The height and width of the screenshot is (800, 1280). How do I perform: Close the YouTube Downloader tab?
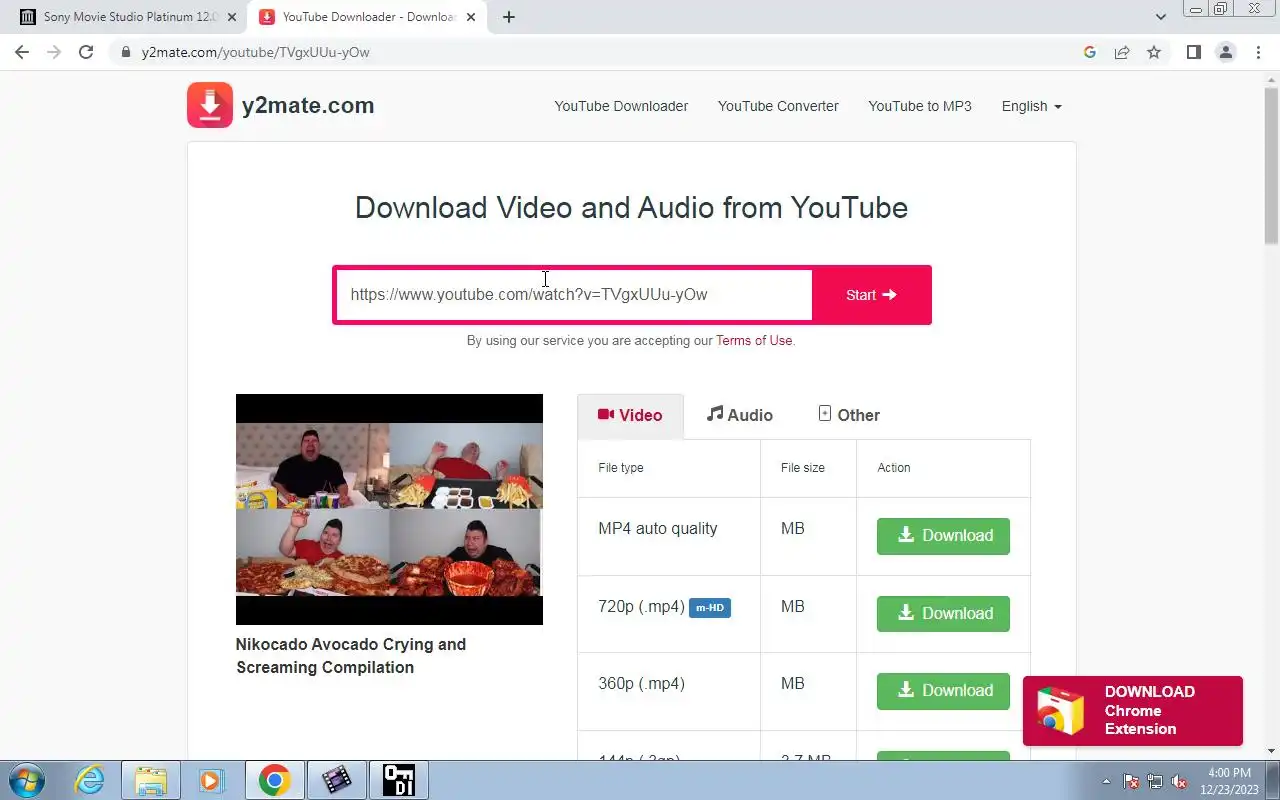coord(471,17)
